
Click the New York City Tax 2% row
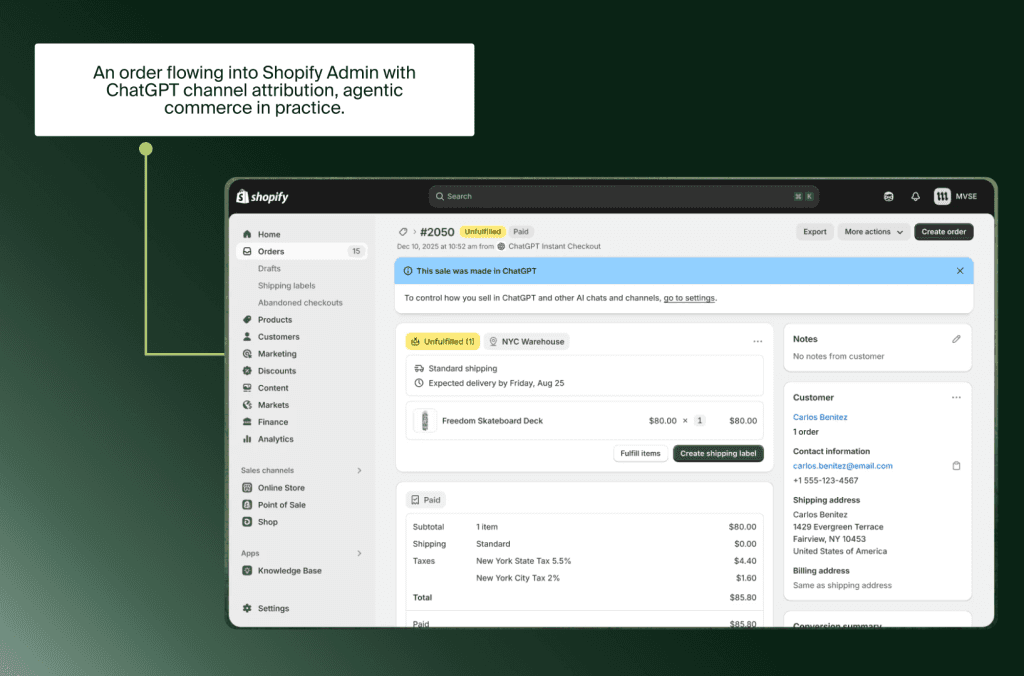click(x=584, y=578)
